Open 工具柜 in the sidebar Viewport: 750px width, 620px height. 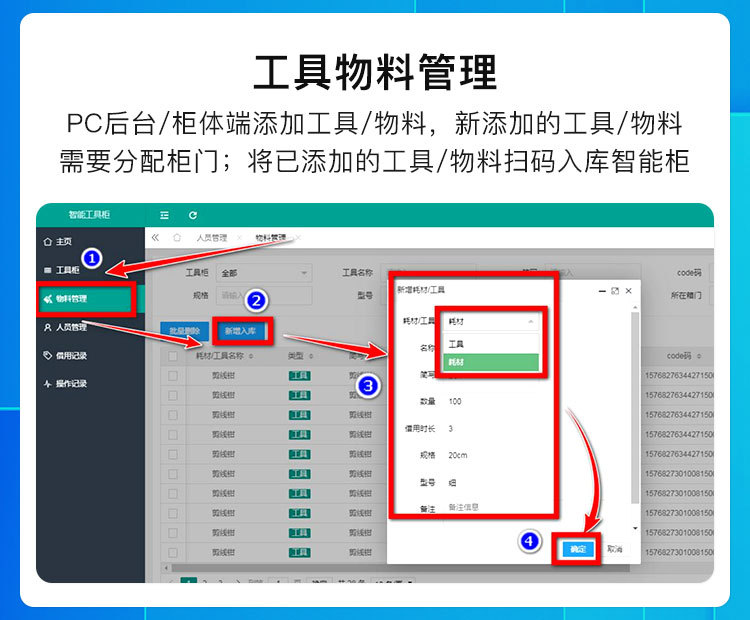(62, 270)
